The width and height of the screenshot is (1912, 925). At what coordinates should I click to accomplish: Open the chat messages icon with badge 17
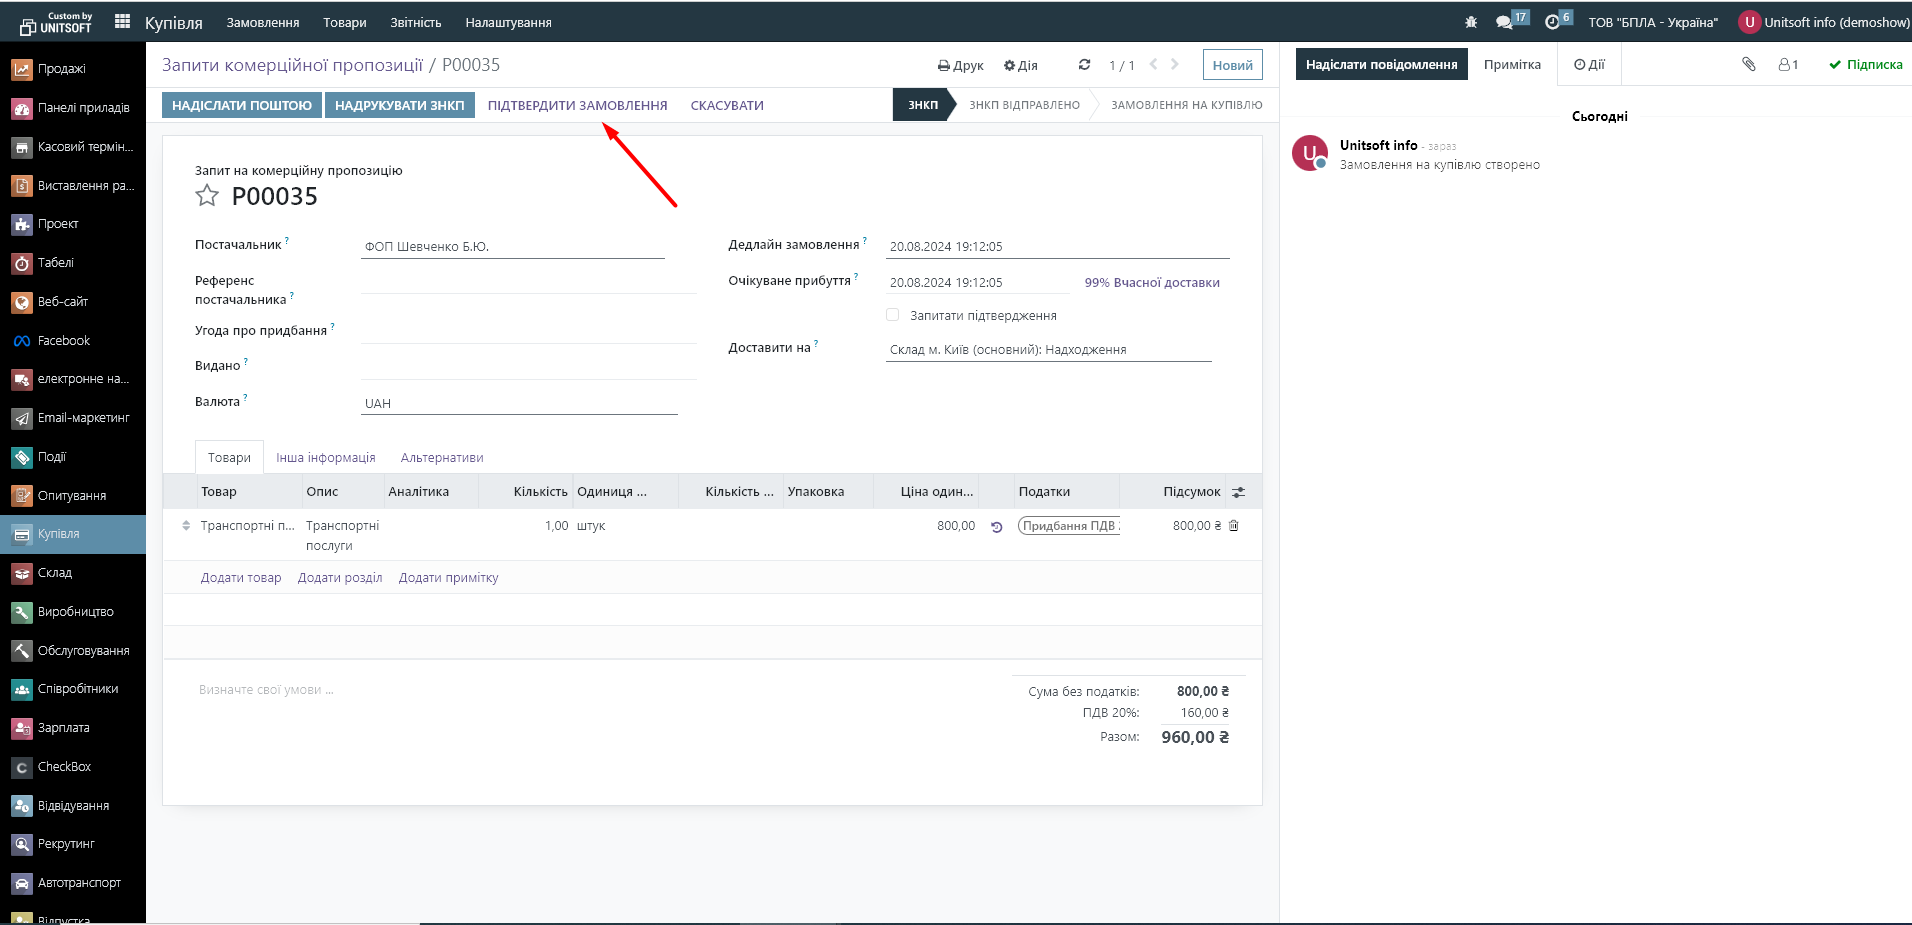[1504, 22]
